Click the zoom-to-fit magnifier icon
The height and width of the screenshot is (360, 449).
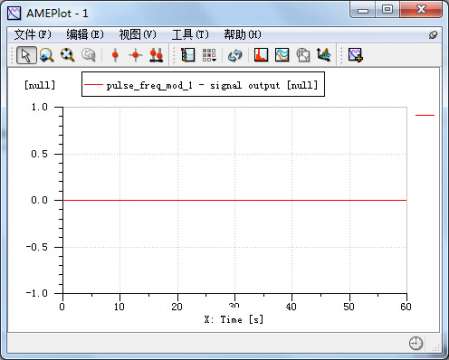(67, 55)
